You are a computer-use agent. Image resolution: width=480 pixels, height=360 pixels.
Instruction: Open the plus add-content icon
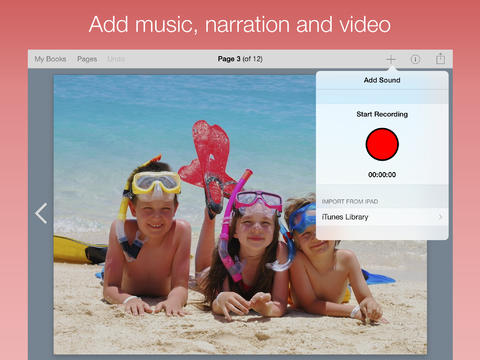click(x=391, y=60)
